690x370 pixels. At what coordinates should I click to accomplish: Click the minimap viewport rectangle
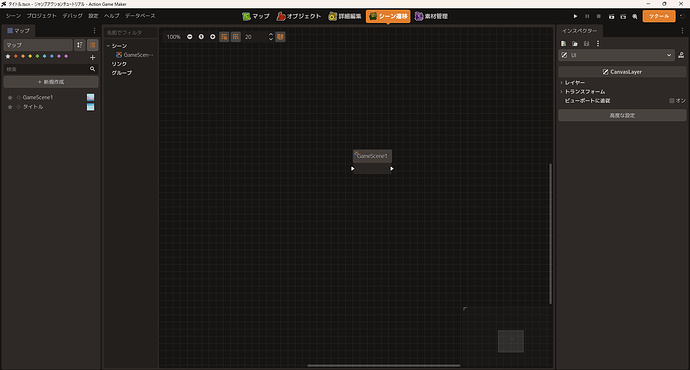click(x=511, y=341)
